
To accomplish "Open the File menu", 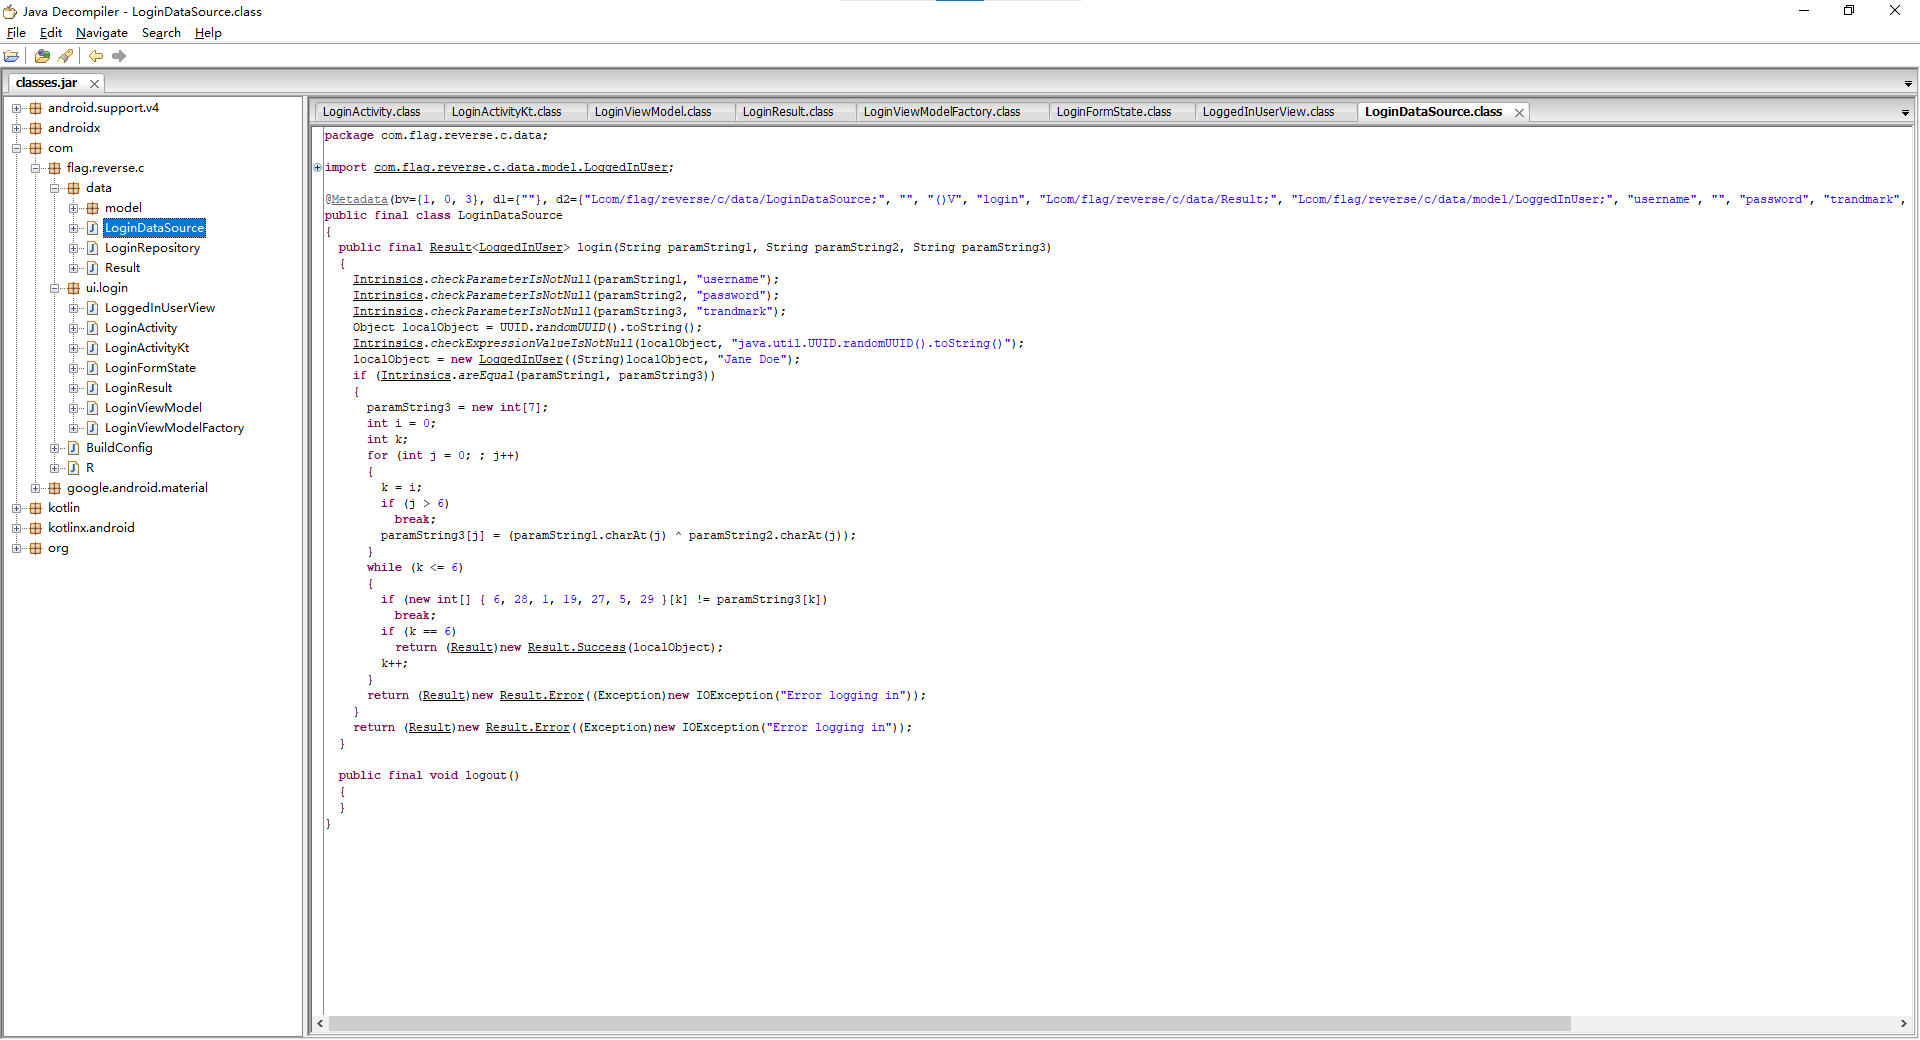I will click(16, 33).
